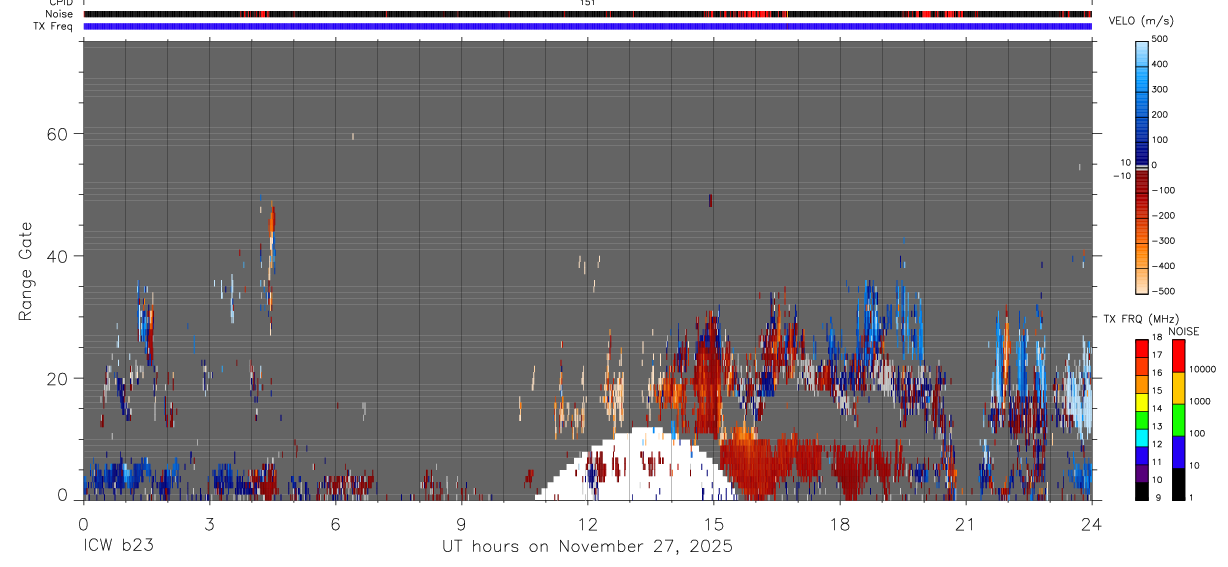Image resolution: width=1228 pixels, height=567 pixels.
Task: Click the TX Freq row label at top
Action: coord(53,26)
